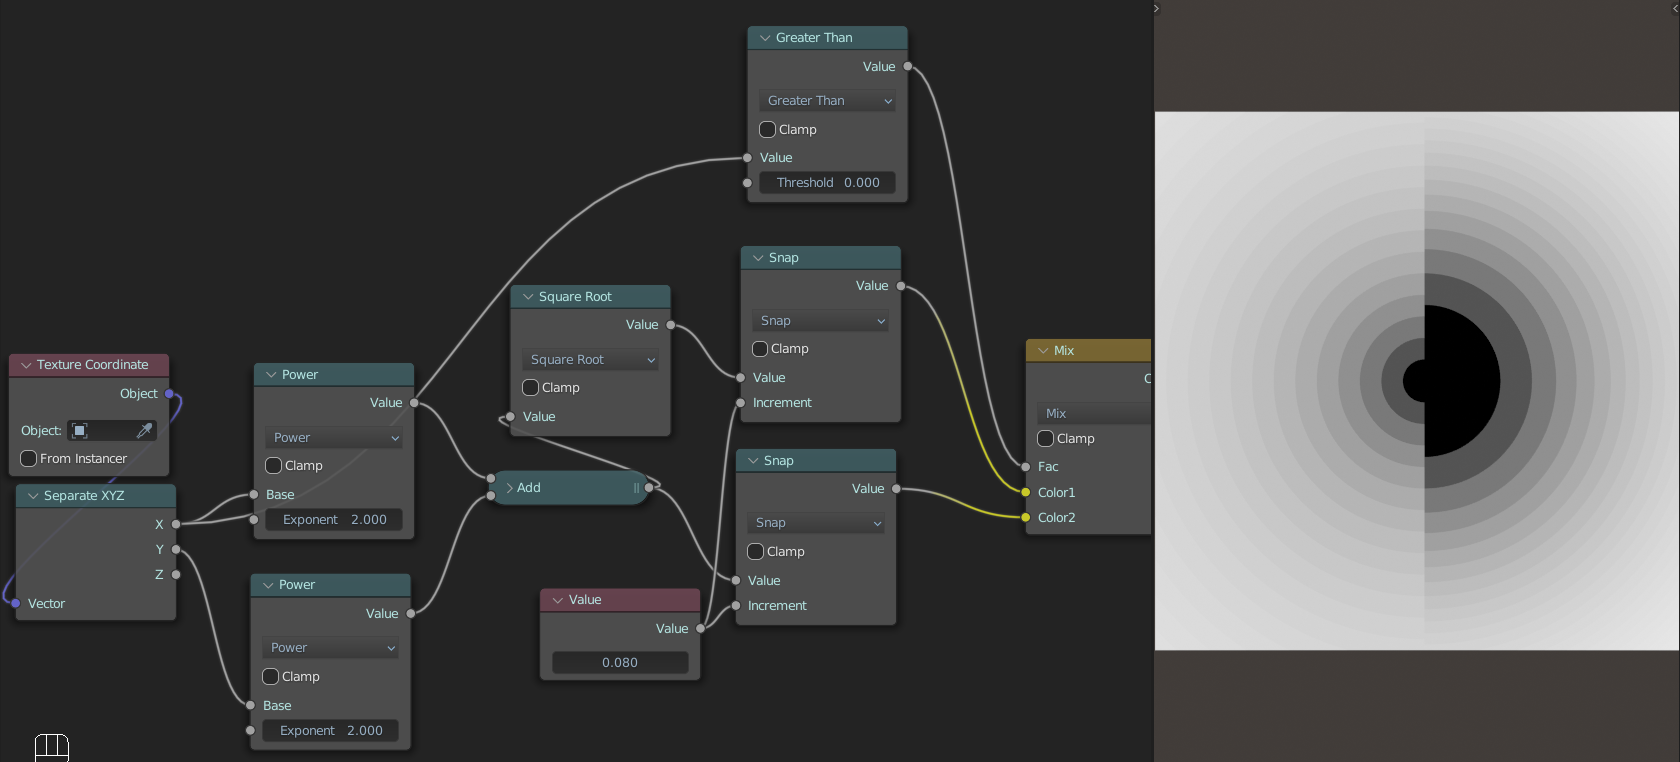
Task: Check Clamp on the Mix node
Action: [x=1046, y=439]
